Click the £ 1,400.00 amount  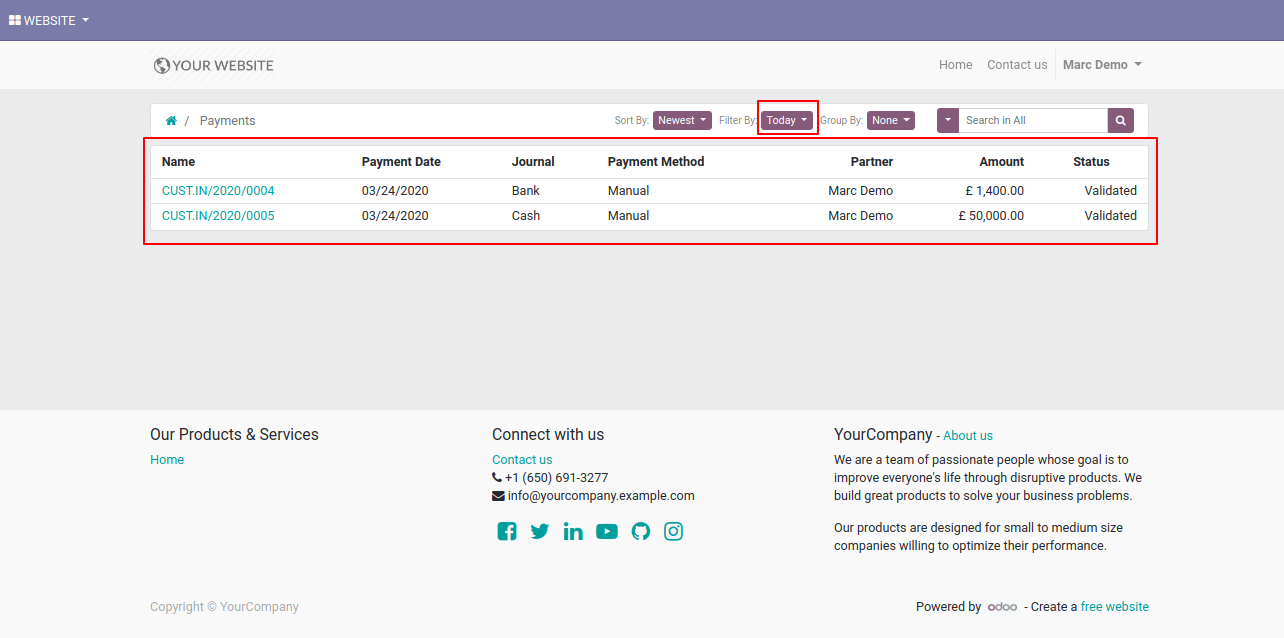point(994,191)
